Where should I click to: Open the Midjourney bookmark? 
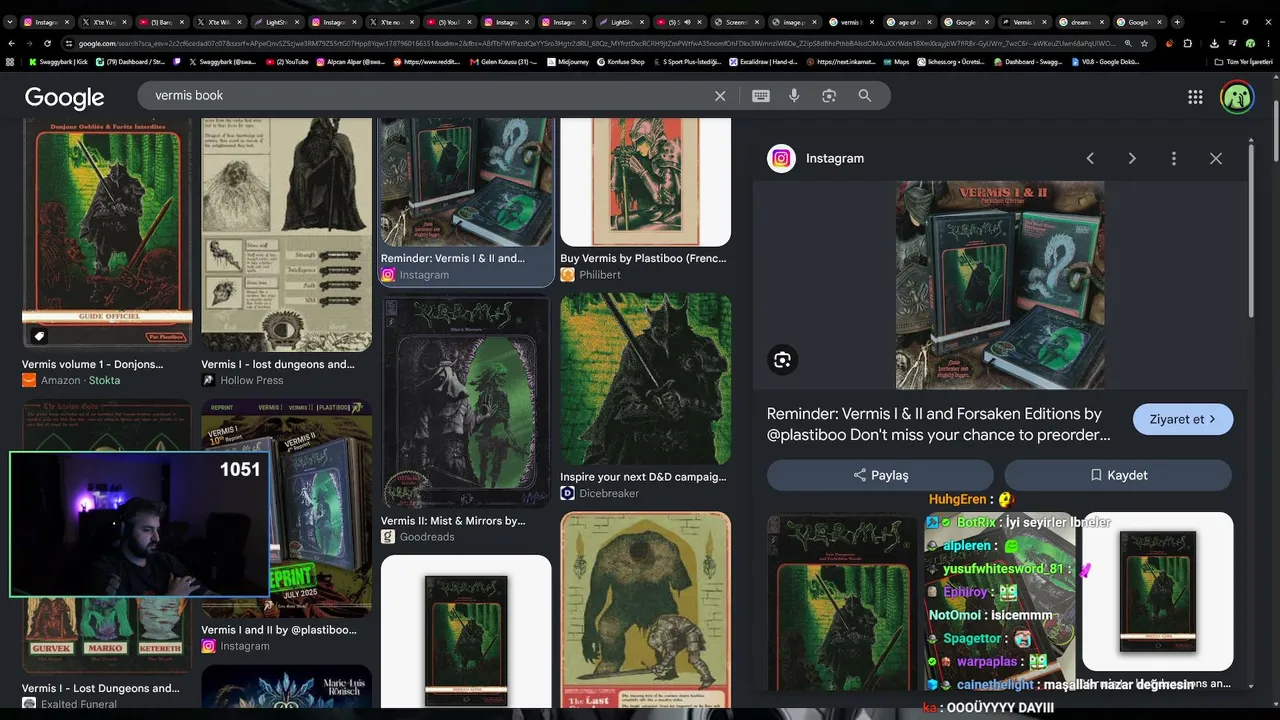(567, 62)
